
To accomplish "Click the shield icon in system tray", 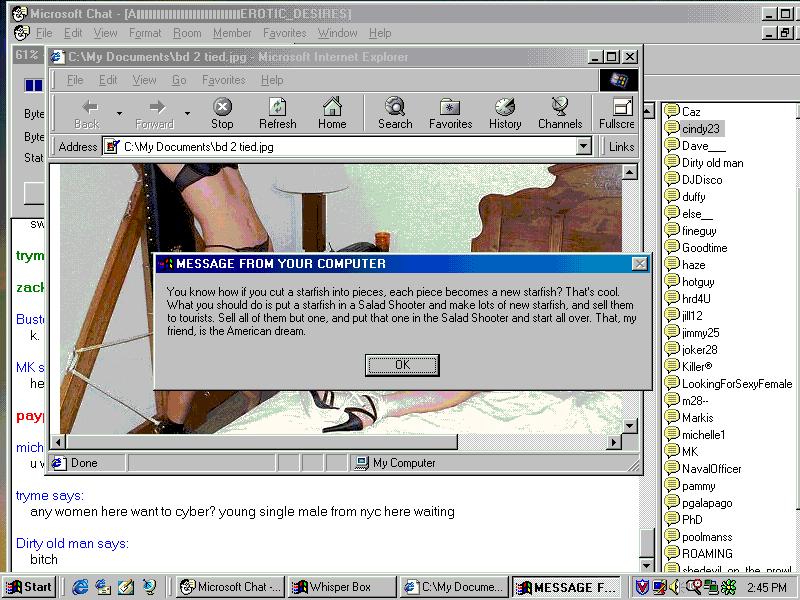I will coord(642,587).
